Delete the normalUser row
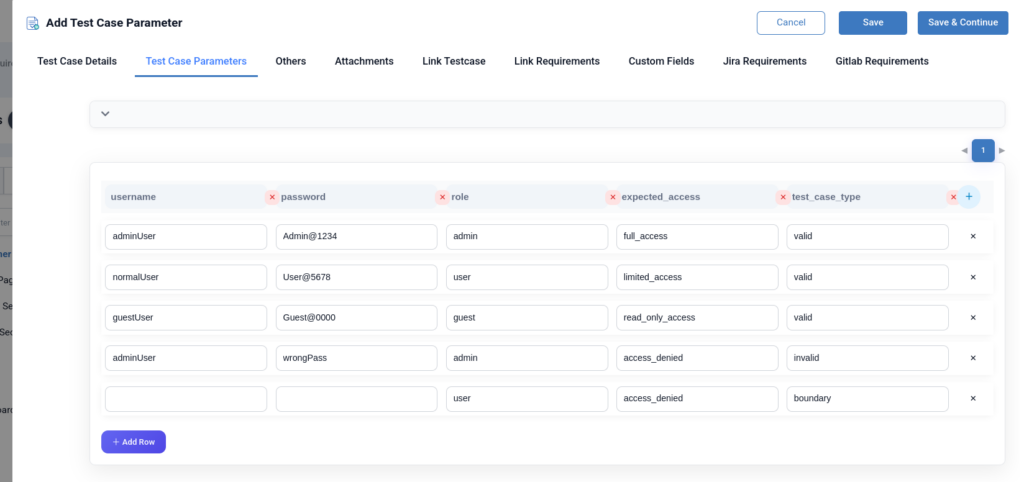This screenshot has height=482, width=1024. click(x=973, y=277)
